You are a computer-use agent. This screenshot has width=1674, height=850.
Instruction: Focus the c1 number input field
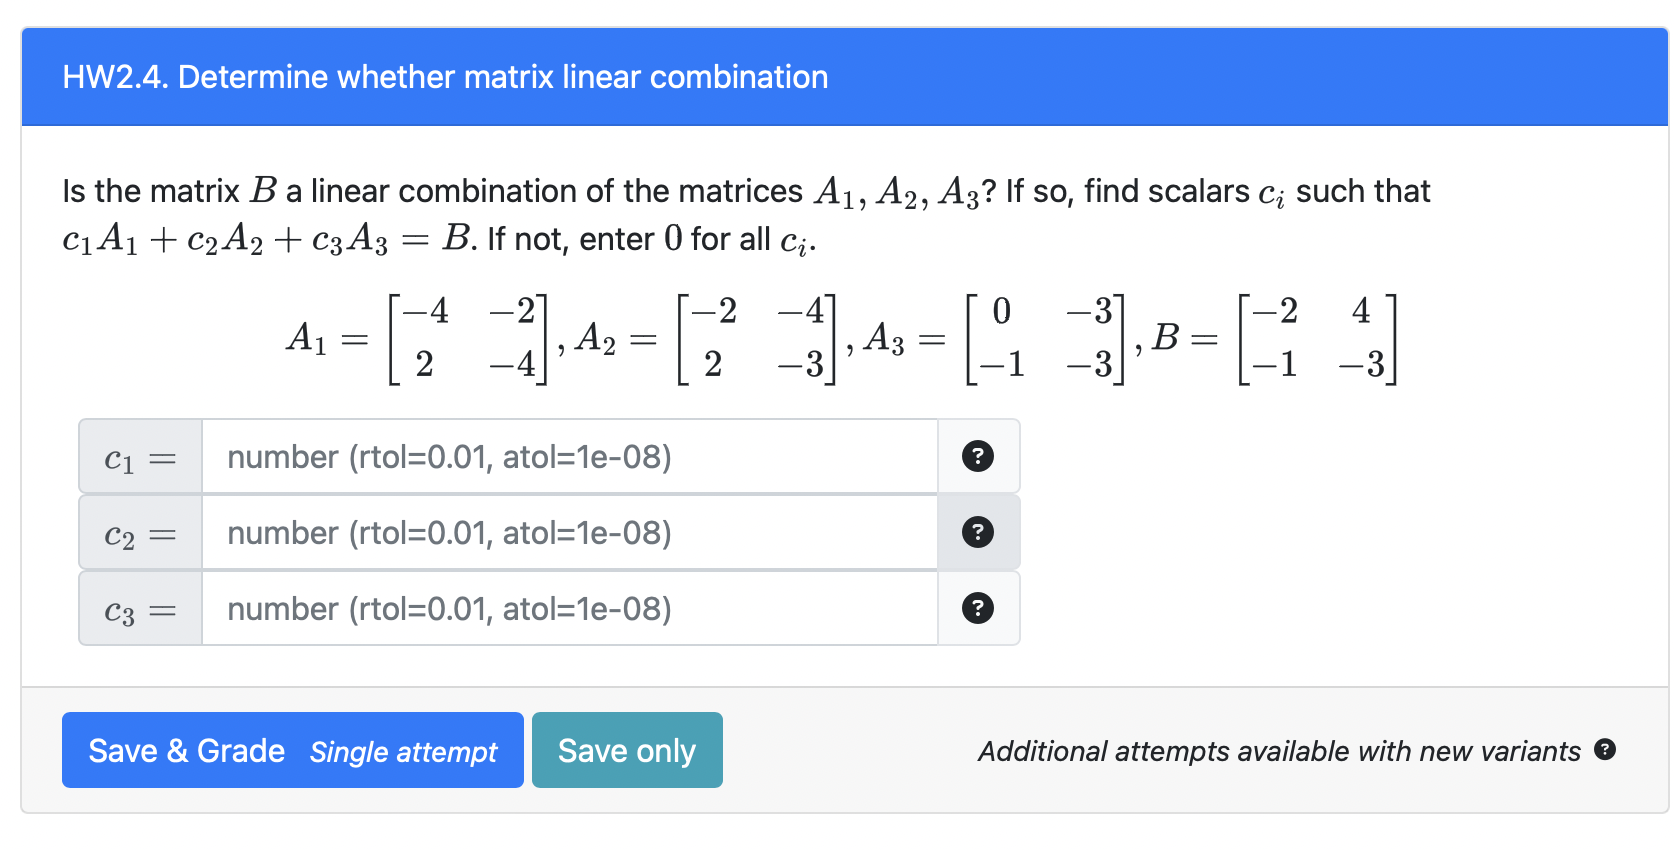[x=570, y=456]
